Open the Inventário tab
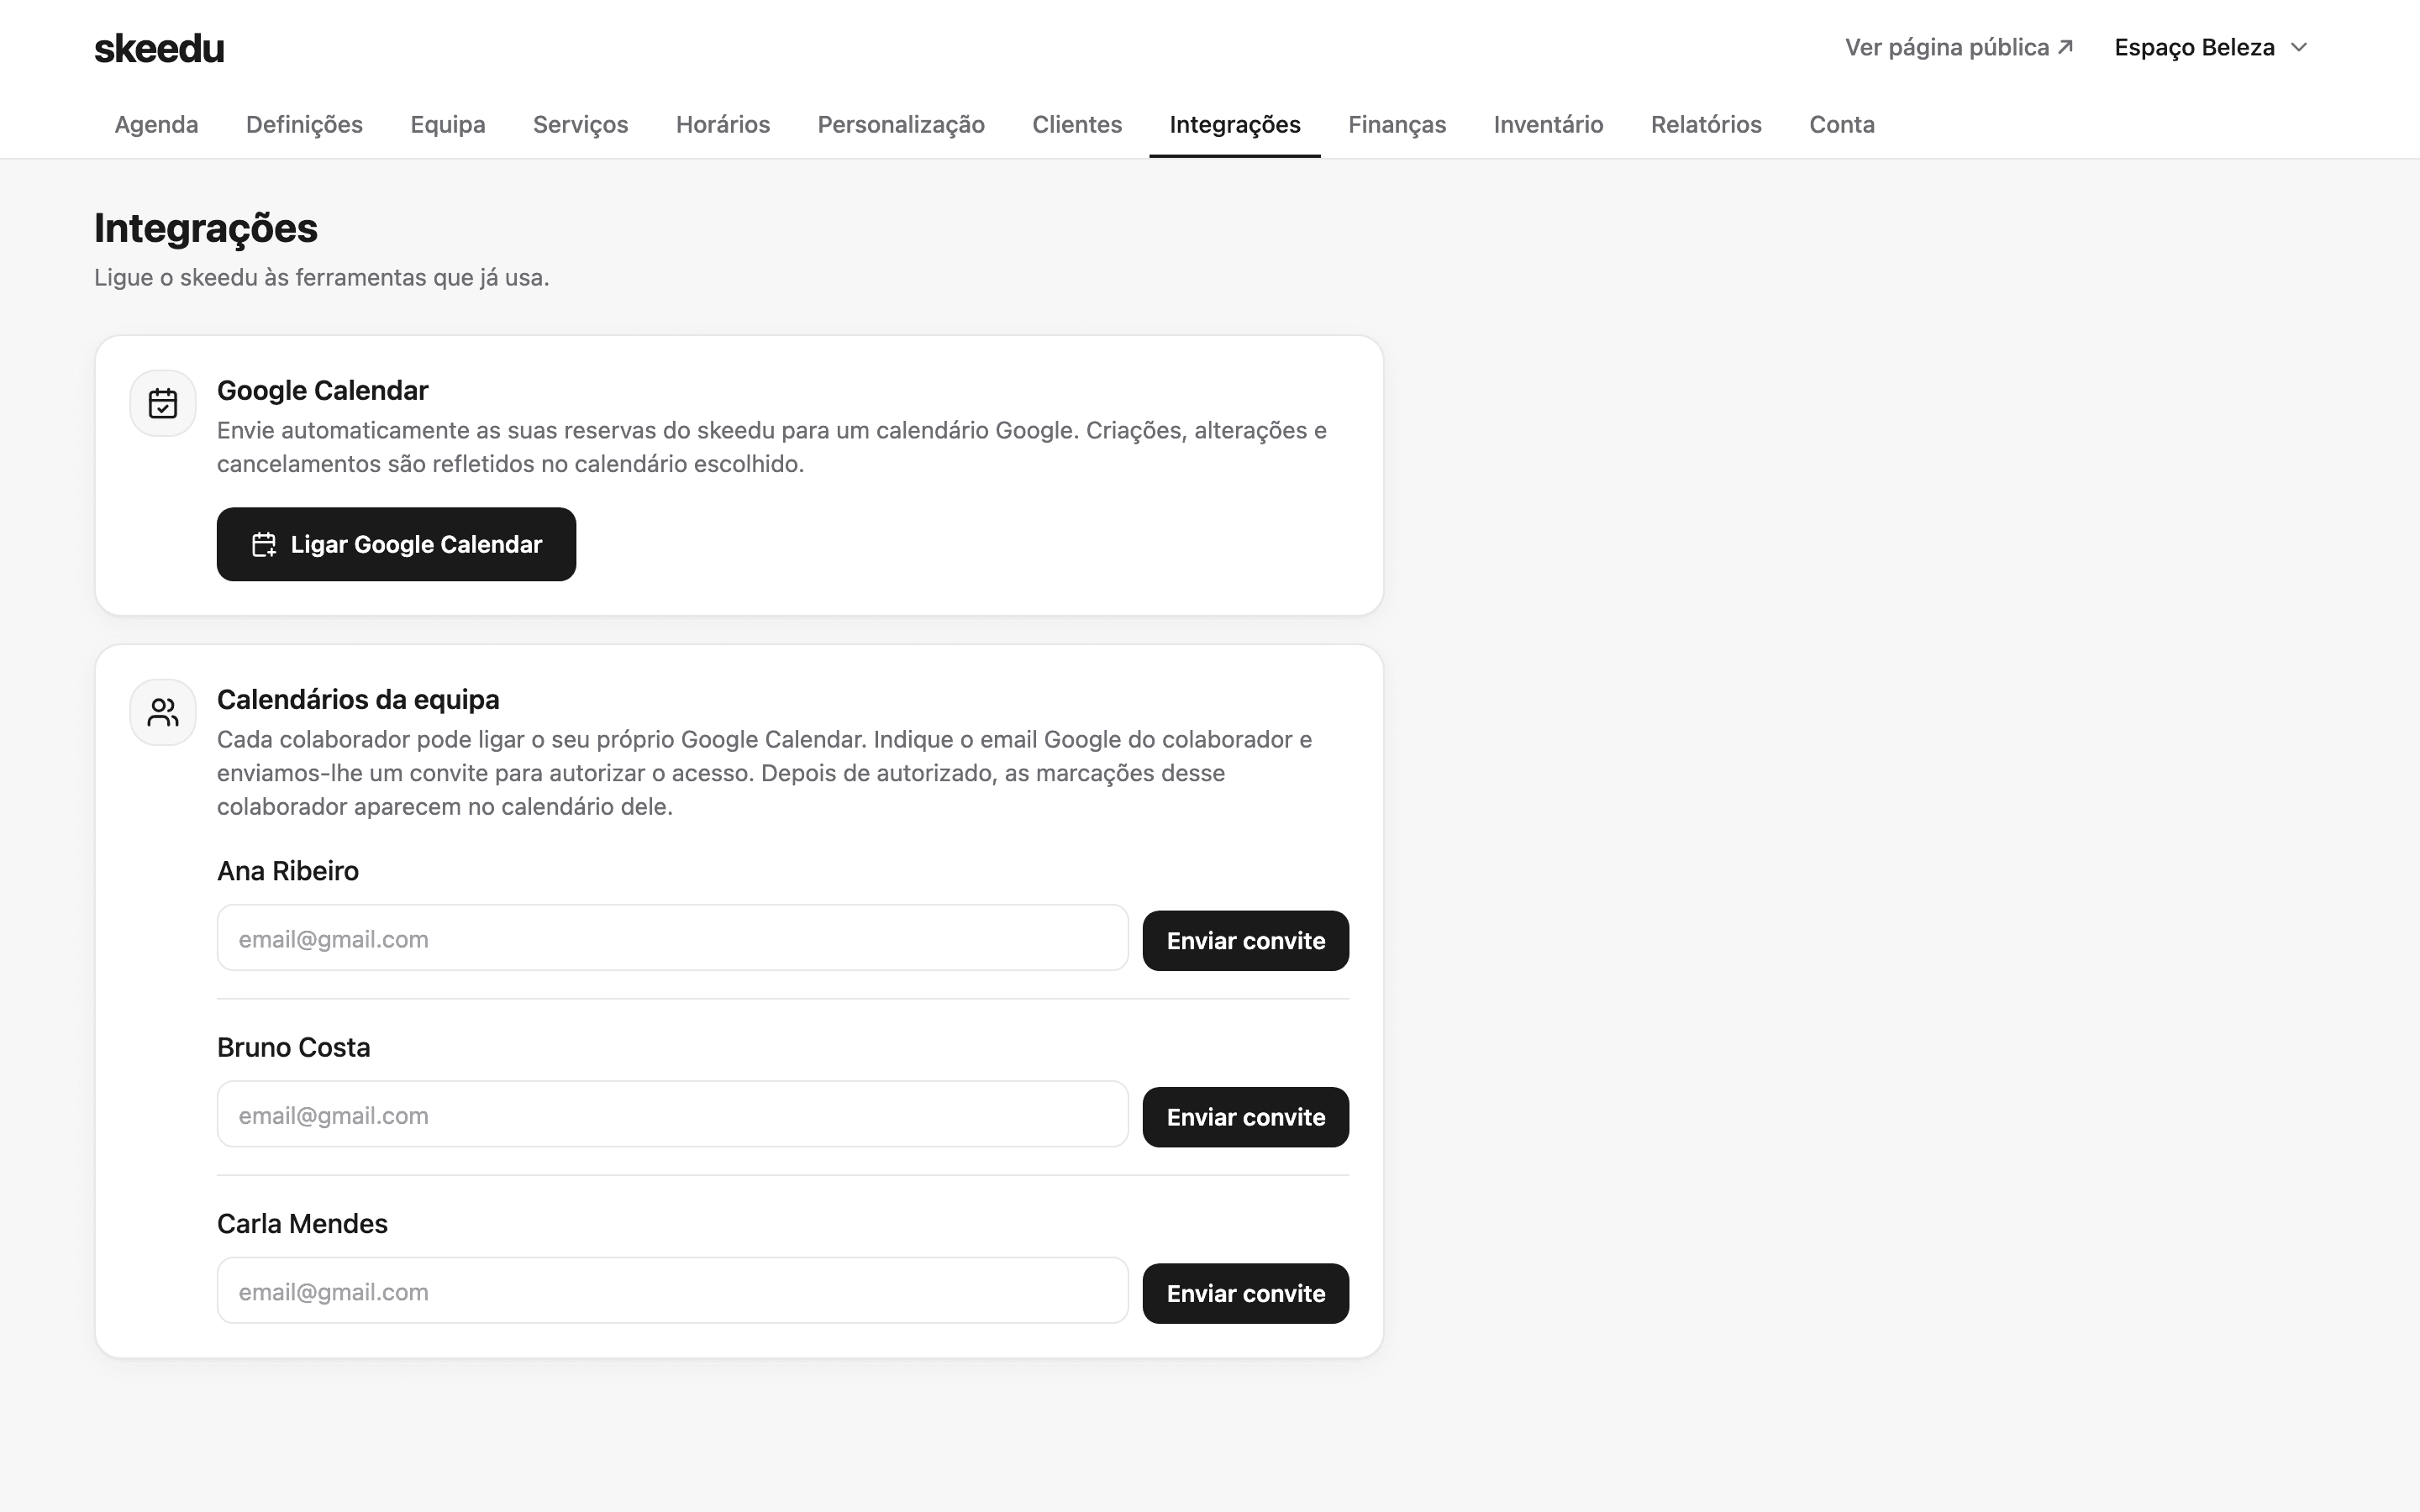This screenshot has height=1512, width=2420. (x=1548, y=124)
